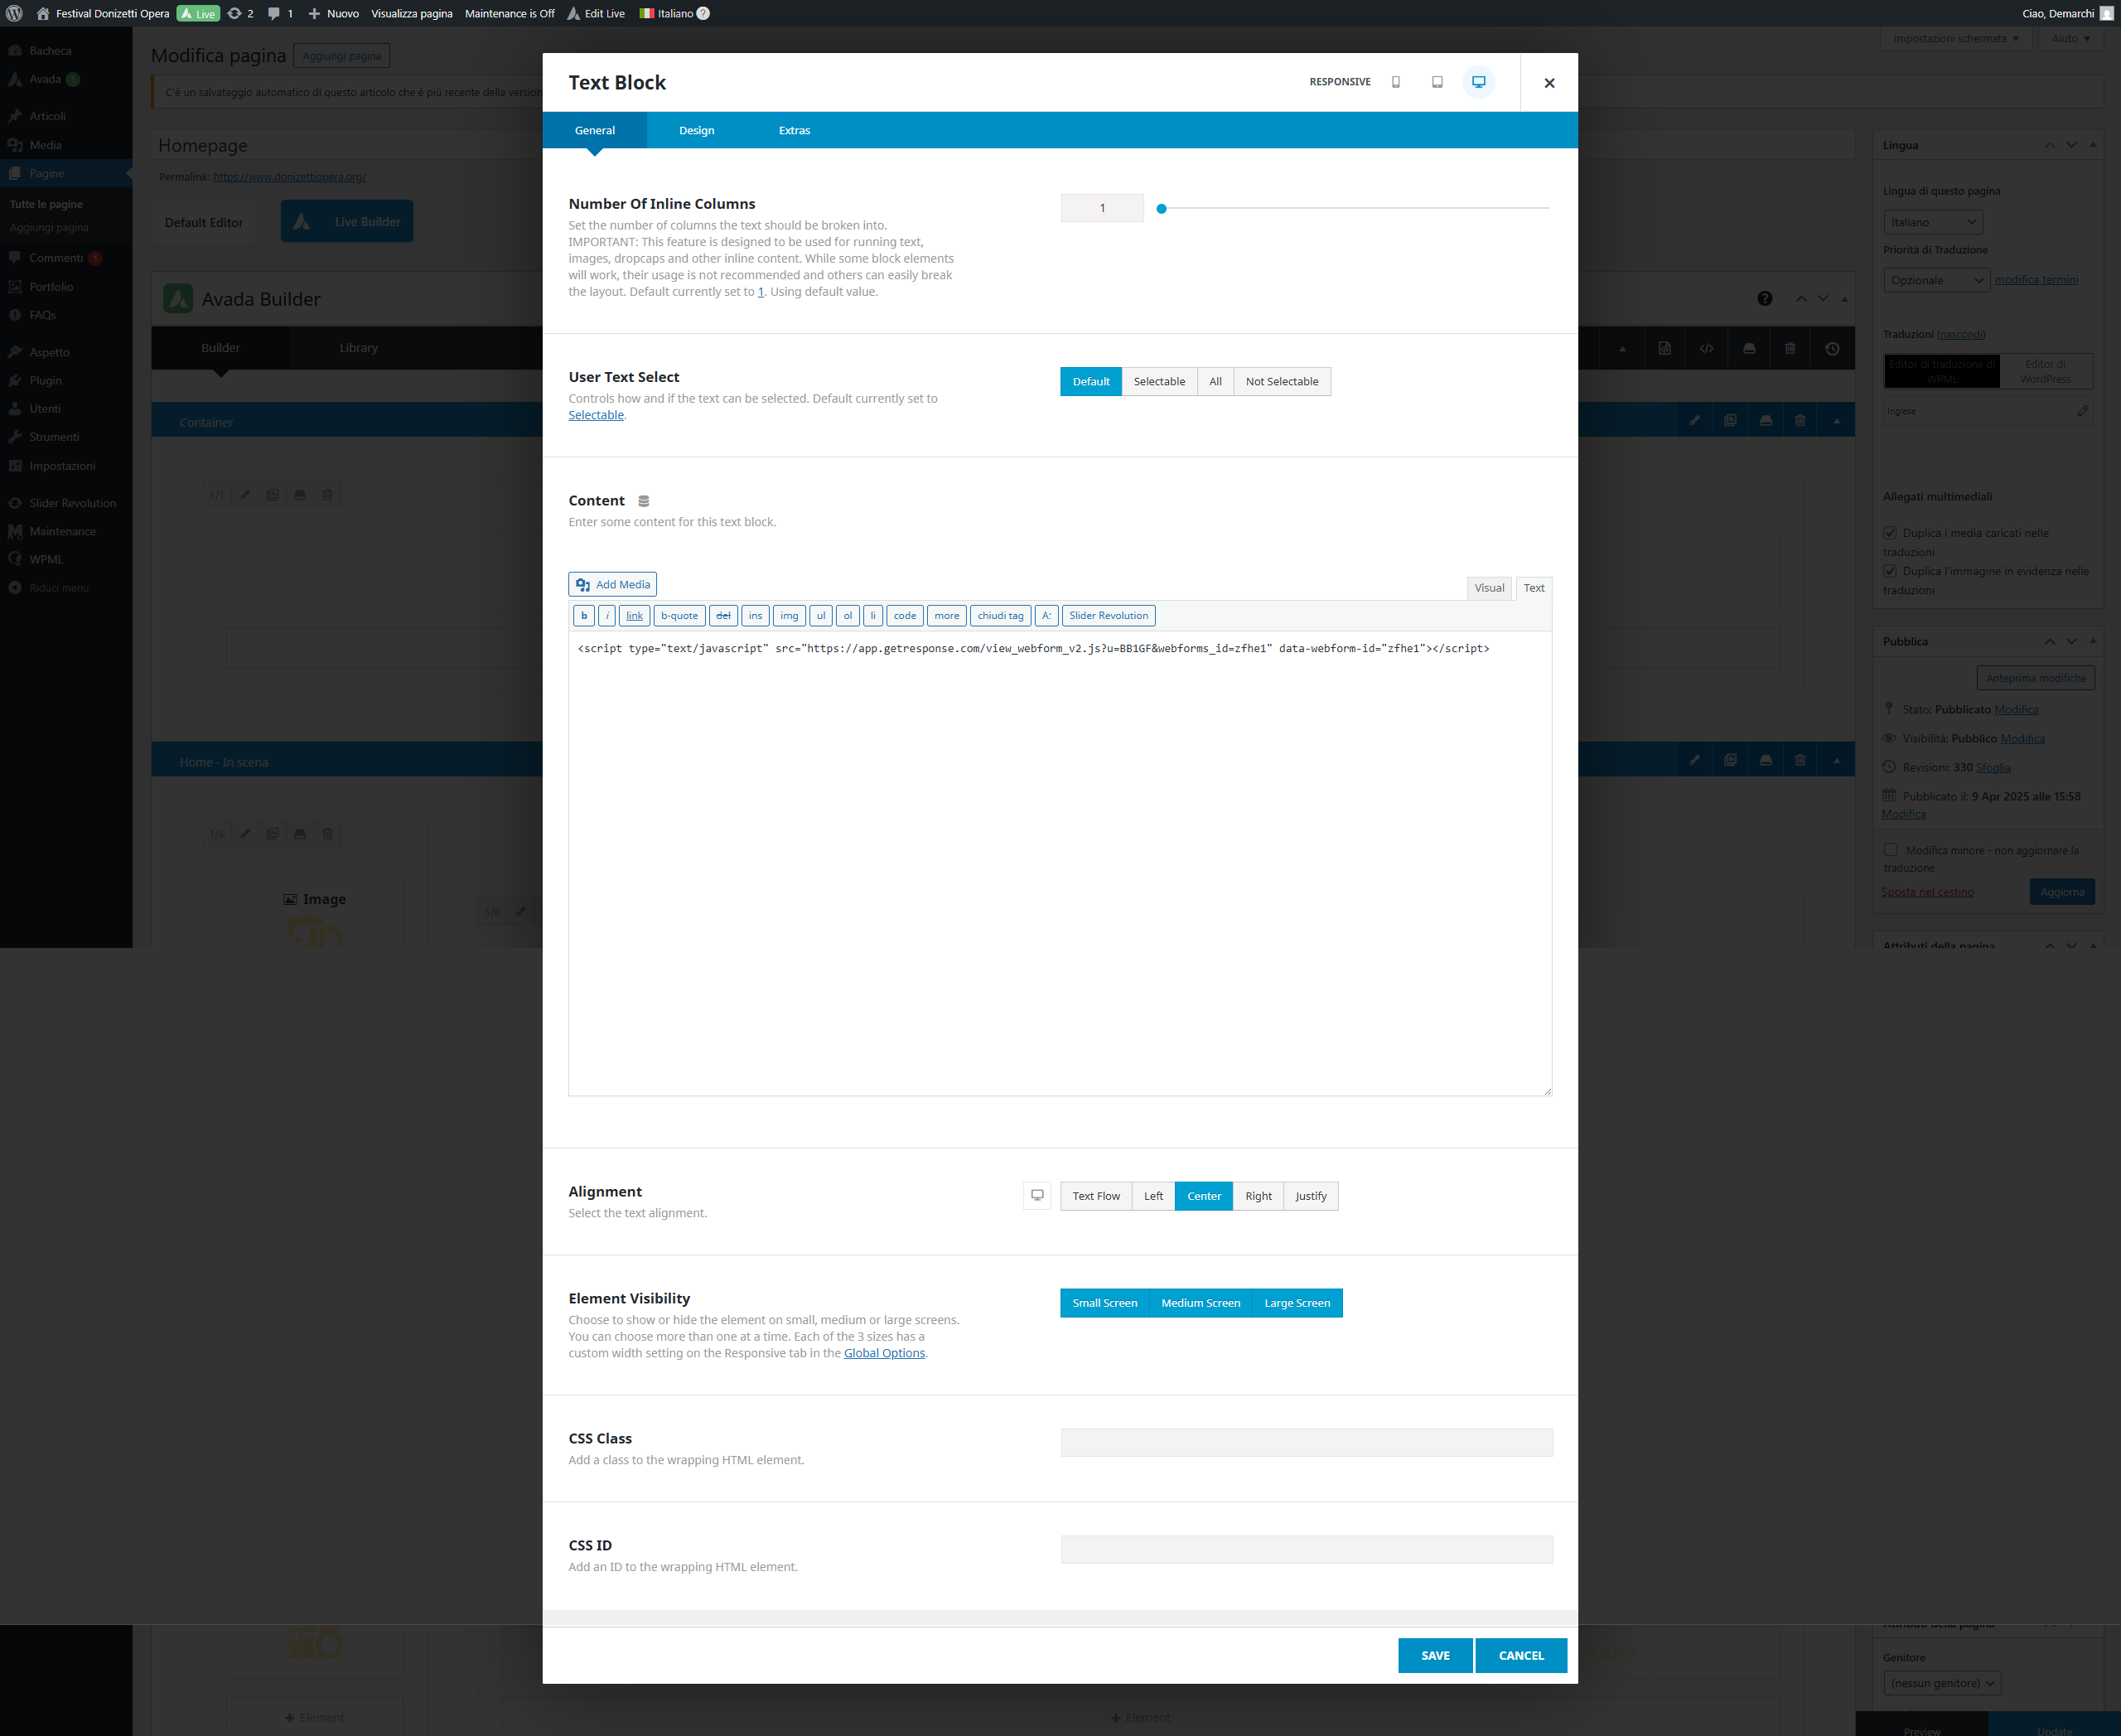Insert code tag in editor toolbar
Viewport: 2121px width, 1736px height.
(x=905, y=616)
